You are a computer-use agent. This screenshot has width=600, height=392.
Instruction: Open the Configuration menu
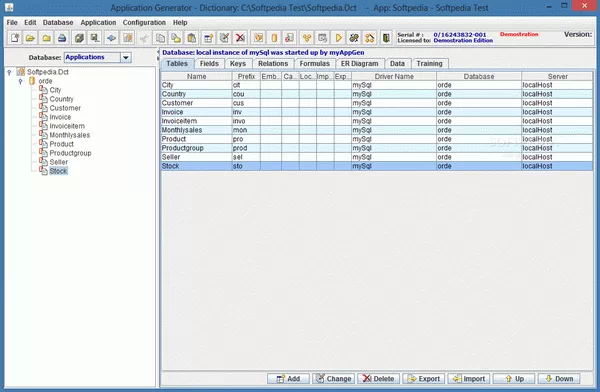144,23
